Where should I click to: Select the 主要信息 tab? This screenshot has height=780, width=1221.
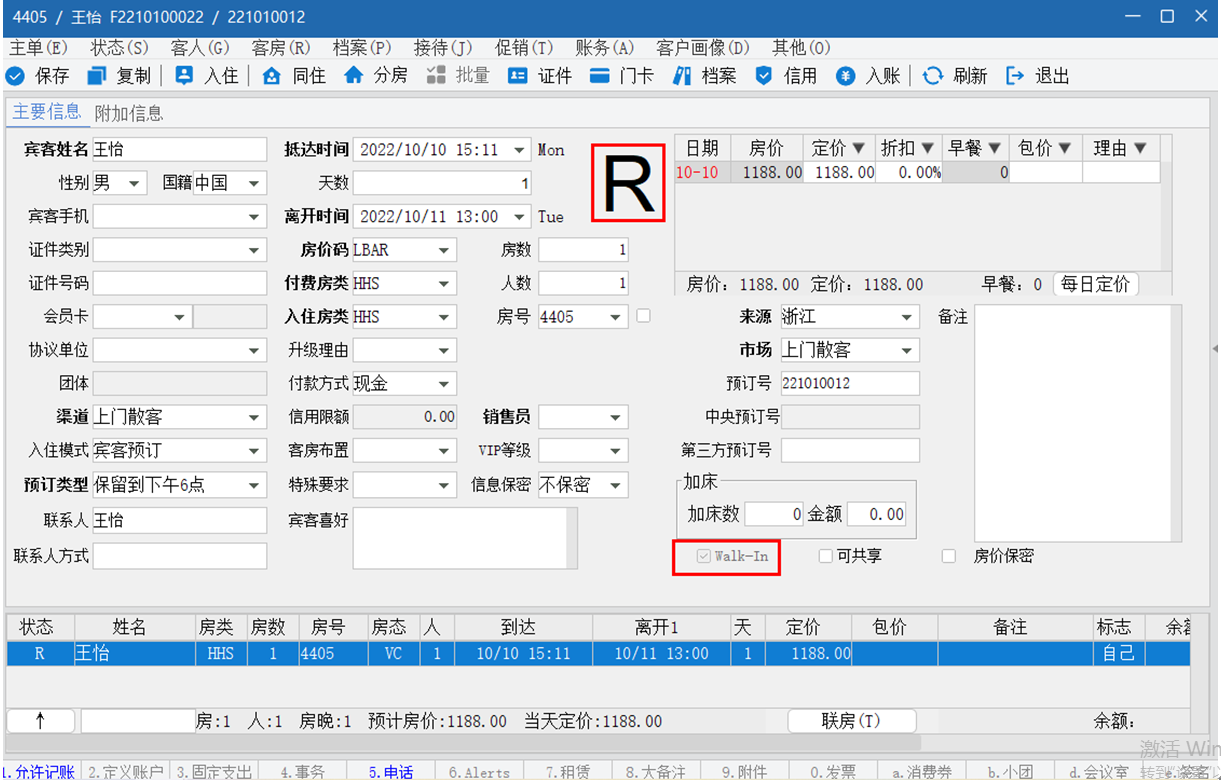(46, 112)
